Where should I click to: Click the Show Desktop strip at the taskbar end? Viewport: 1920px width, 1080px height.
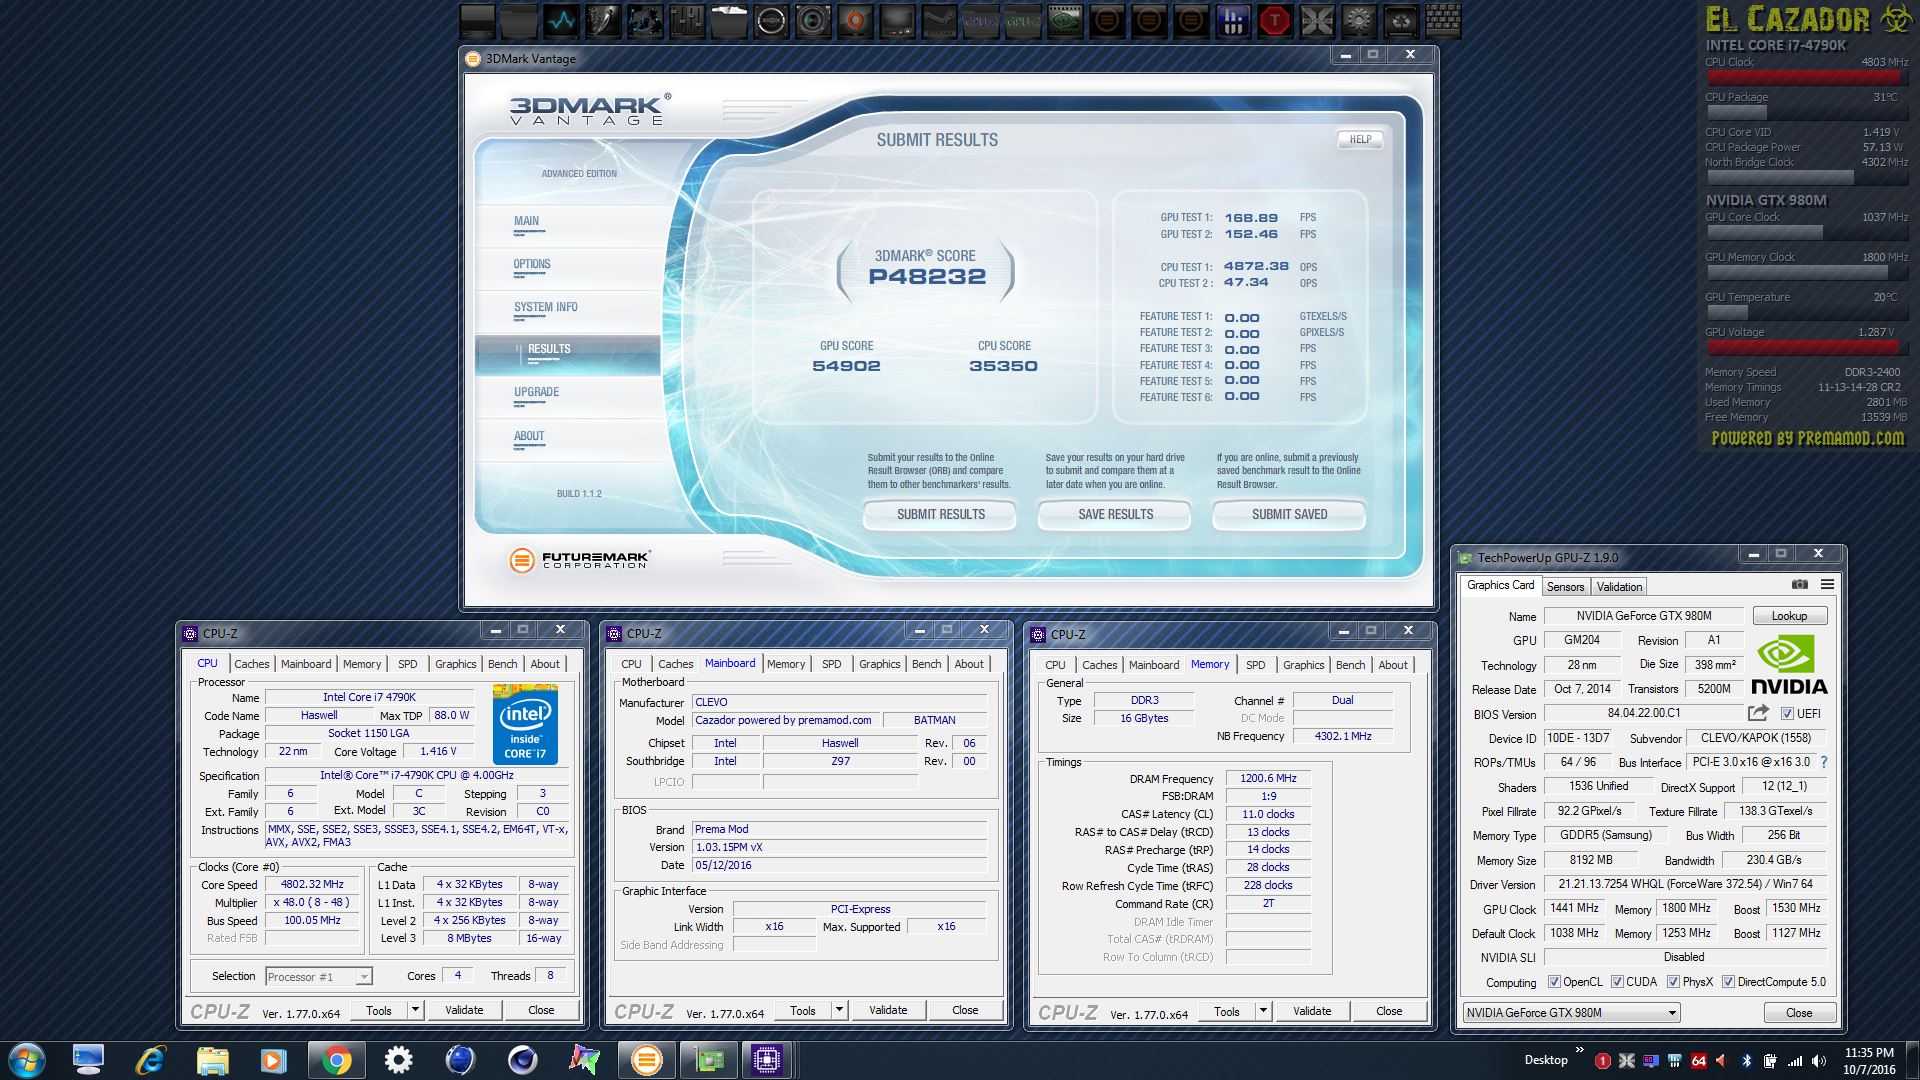click(x=1913, y=1060)
